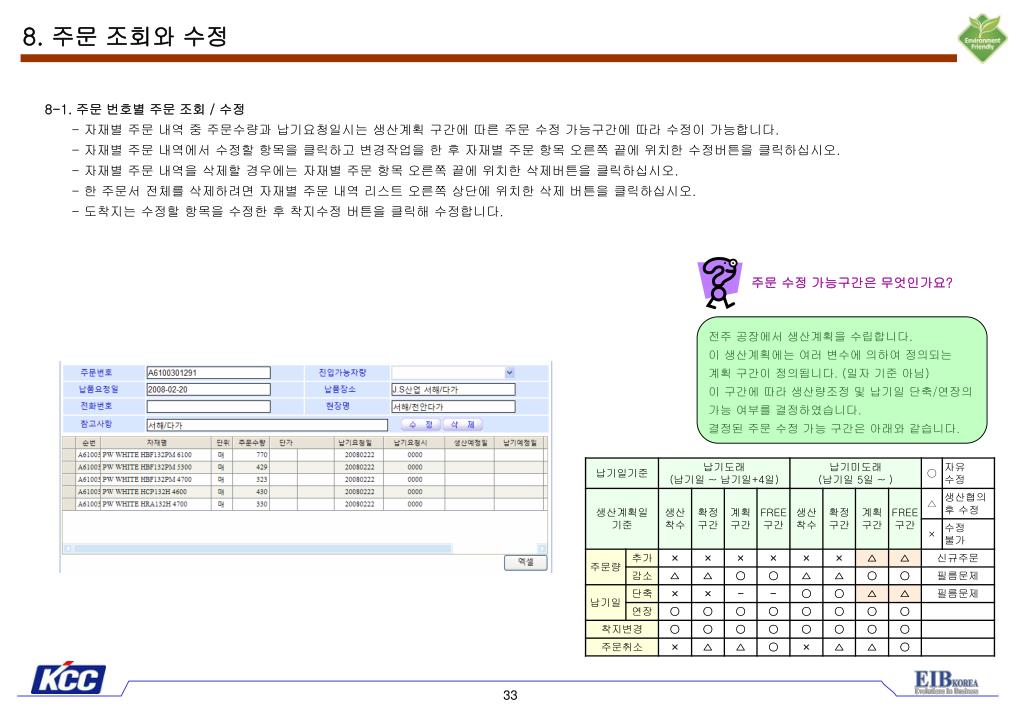The width and height of the screenshot is (1023, 708).
Task: Click the 생산계획일 기준 header cell
Action: pos(622,518)
